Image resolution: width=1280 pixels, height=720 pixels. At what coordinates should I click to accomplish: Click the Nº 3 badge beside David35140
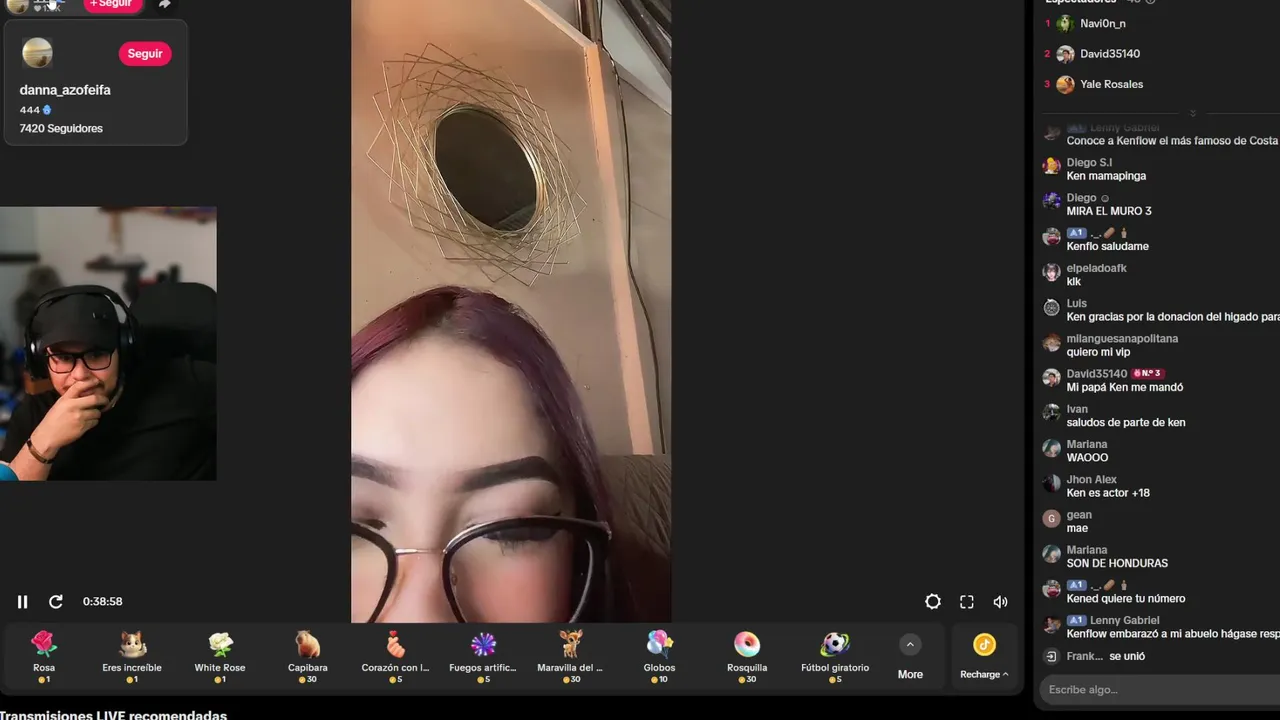[1147, 374]
